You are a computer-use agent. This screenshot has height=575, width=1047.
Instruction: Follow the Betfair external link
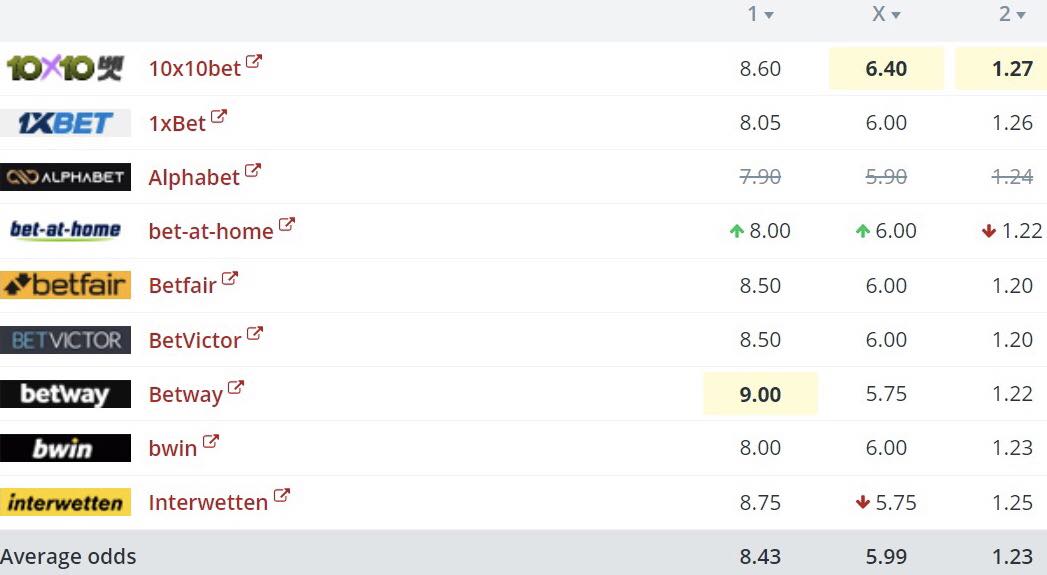tap(183, 285)
